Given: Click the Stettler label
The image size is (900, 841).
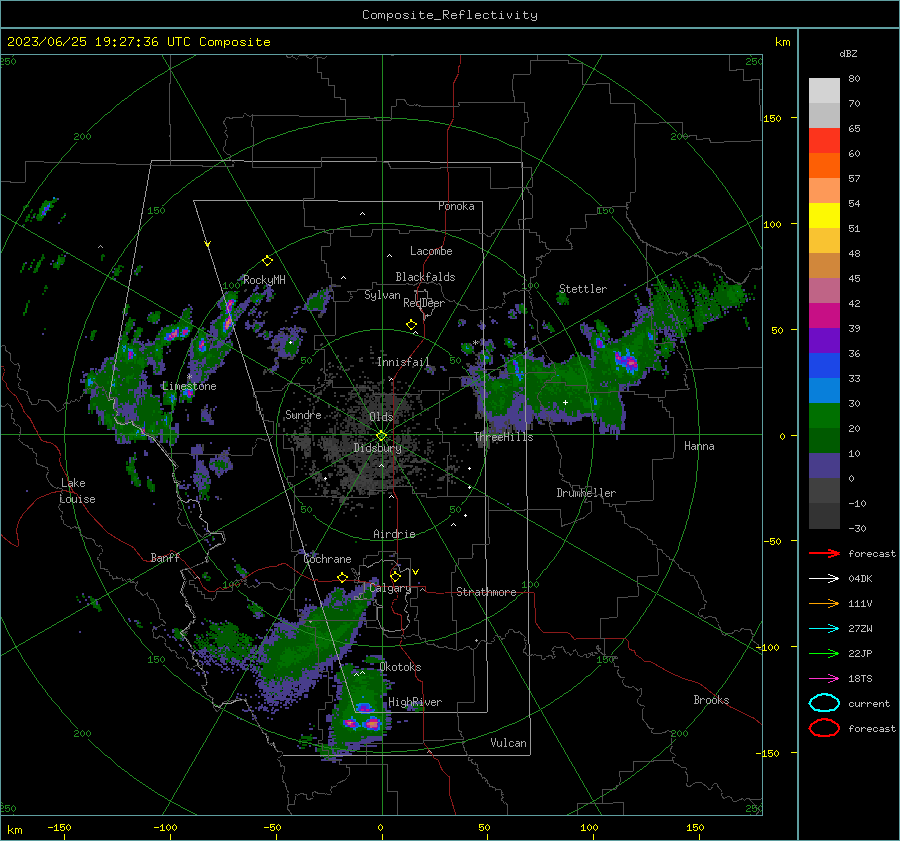Looking at the screenshot, I should click(x=583, y=289).
